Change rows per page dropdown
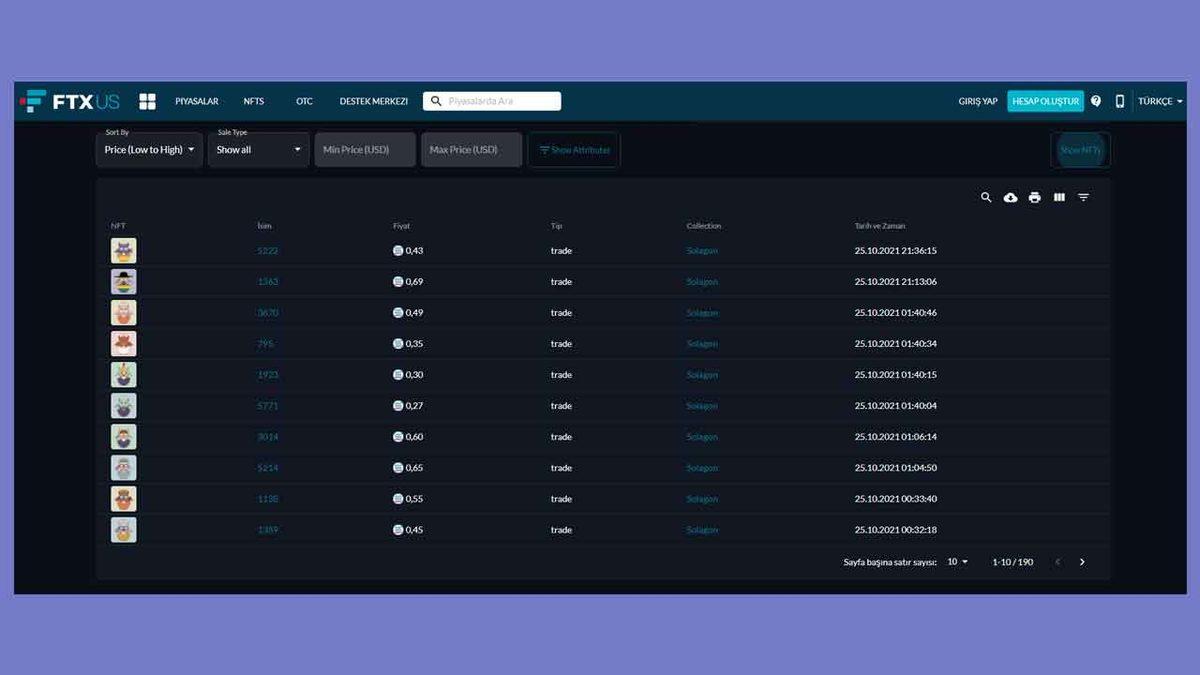Image resolution: width=1200 pixels, height=675 pixels. click(958, 562)
